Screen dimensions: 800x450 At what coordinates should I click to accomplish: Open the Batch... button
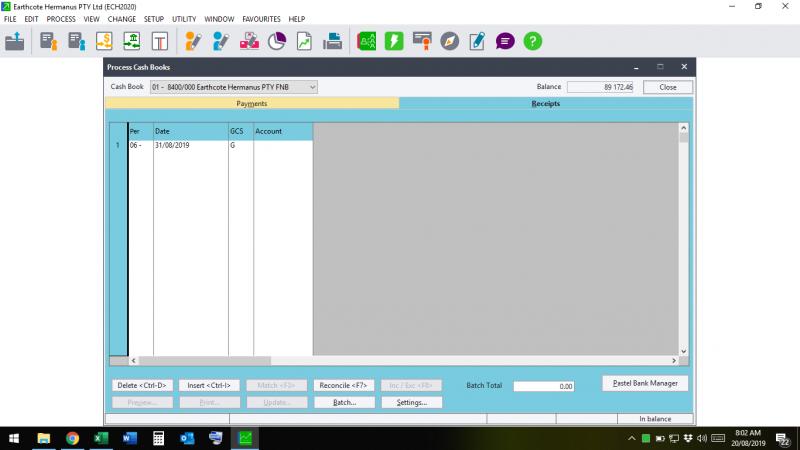coord(343,402)
